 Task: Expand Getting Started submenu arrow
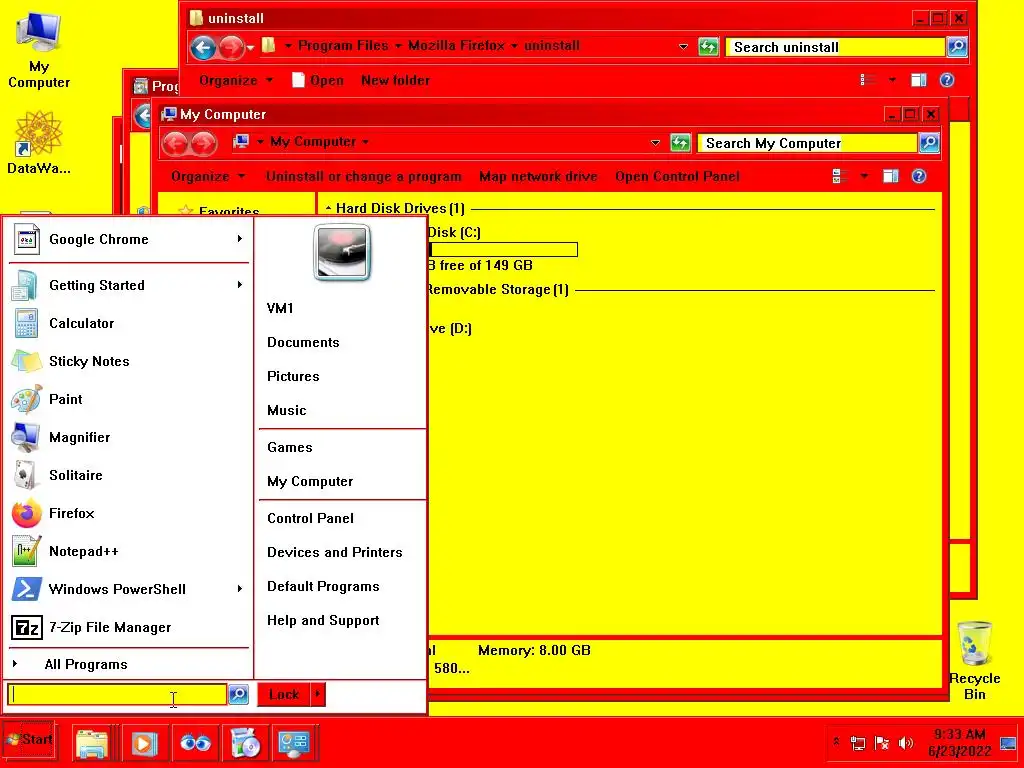coord(240,285)
